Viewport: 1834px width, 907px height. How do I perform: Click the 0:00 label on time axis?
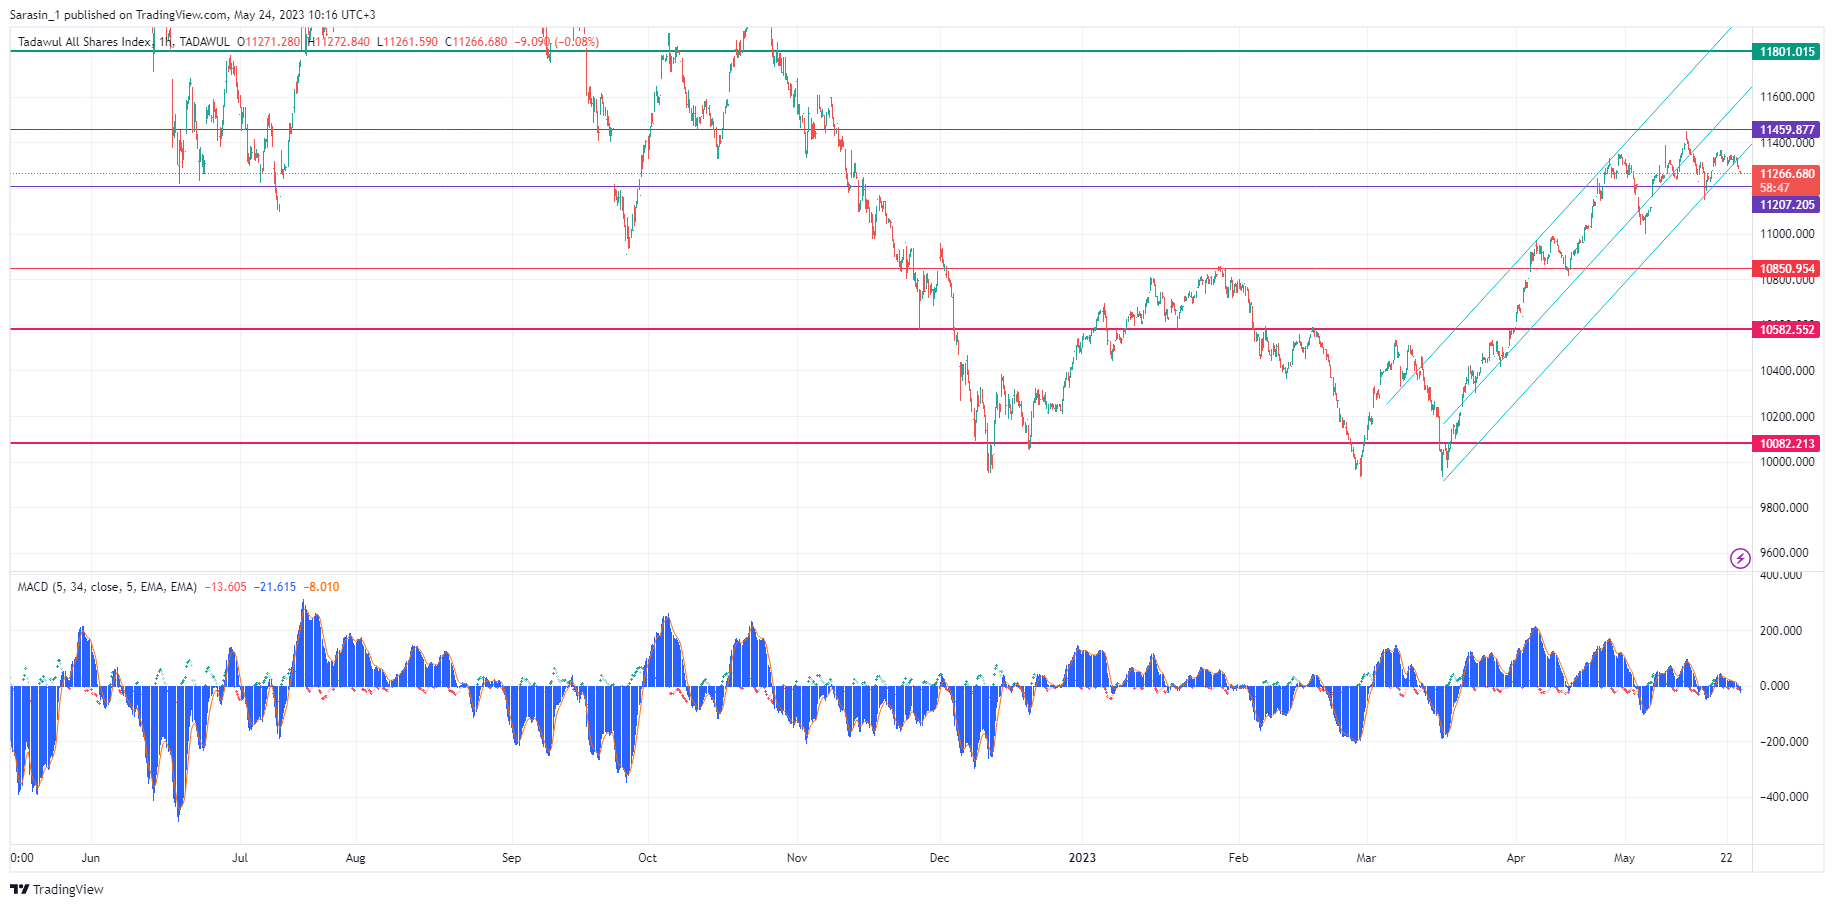(22, 858)
